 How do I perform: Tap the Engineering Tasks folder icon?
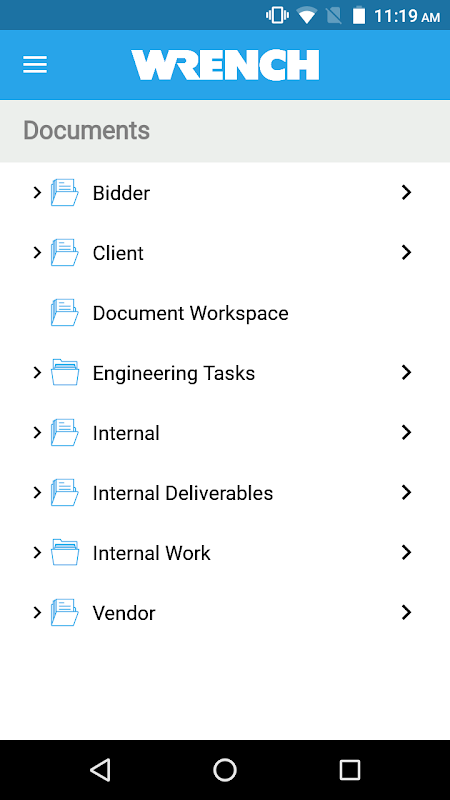pyautogui.click(x=65, y=372)
